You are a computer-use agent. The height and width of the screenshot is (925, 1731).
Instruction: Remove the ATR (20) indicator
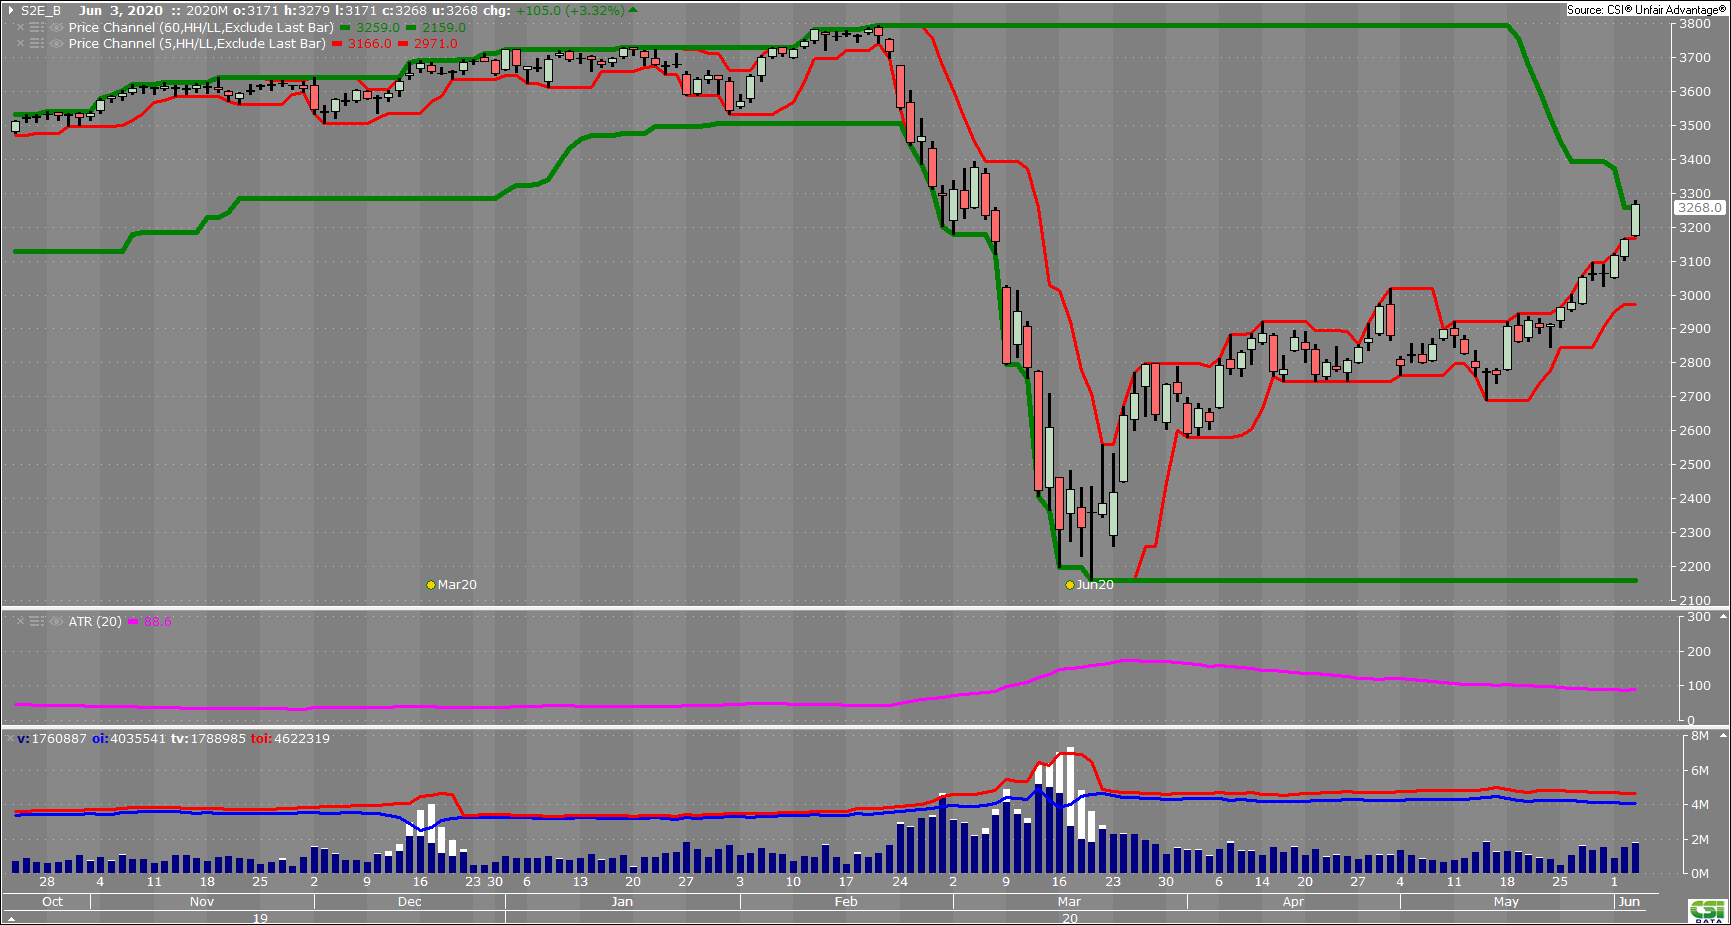click(x=20, y=621)
